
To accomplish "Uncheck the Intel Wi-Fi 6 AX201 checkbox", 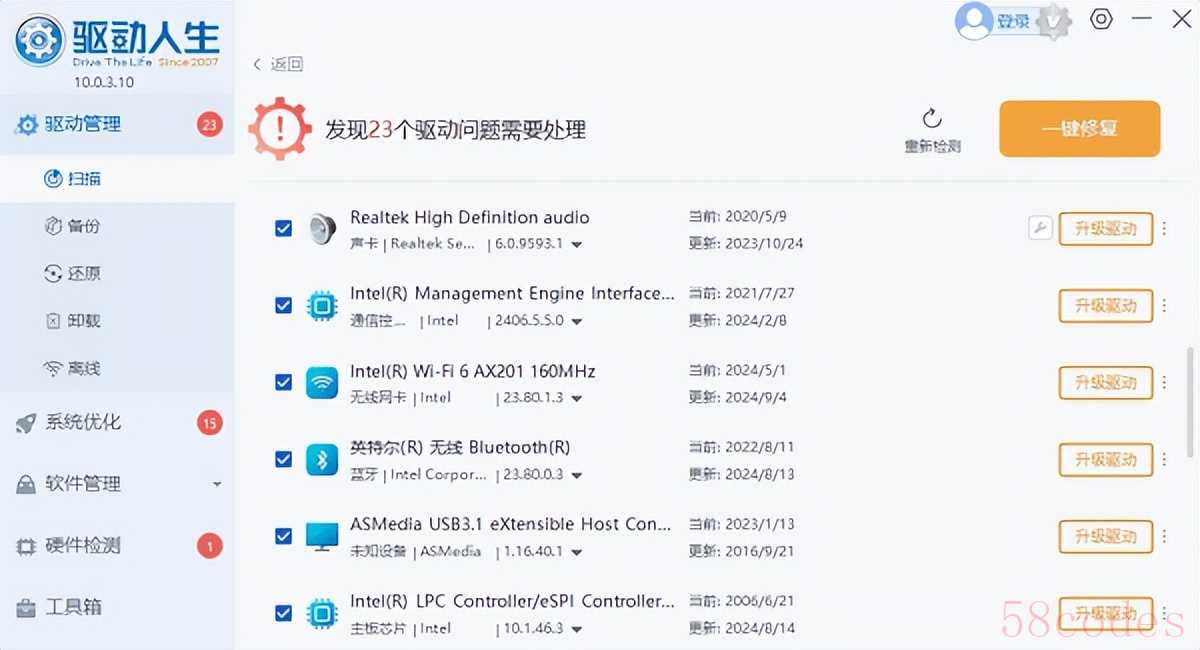I will (283, 382).
